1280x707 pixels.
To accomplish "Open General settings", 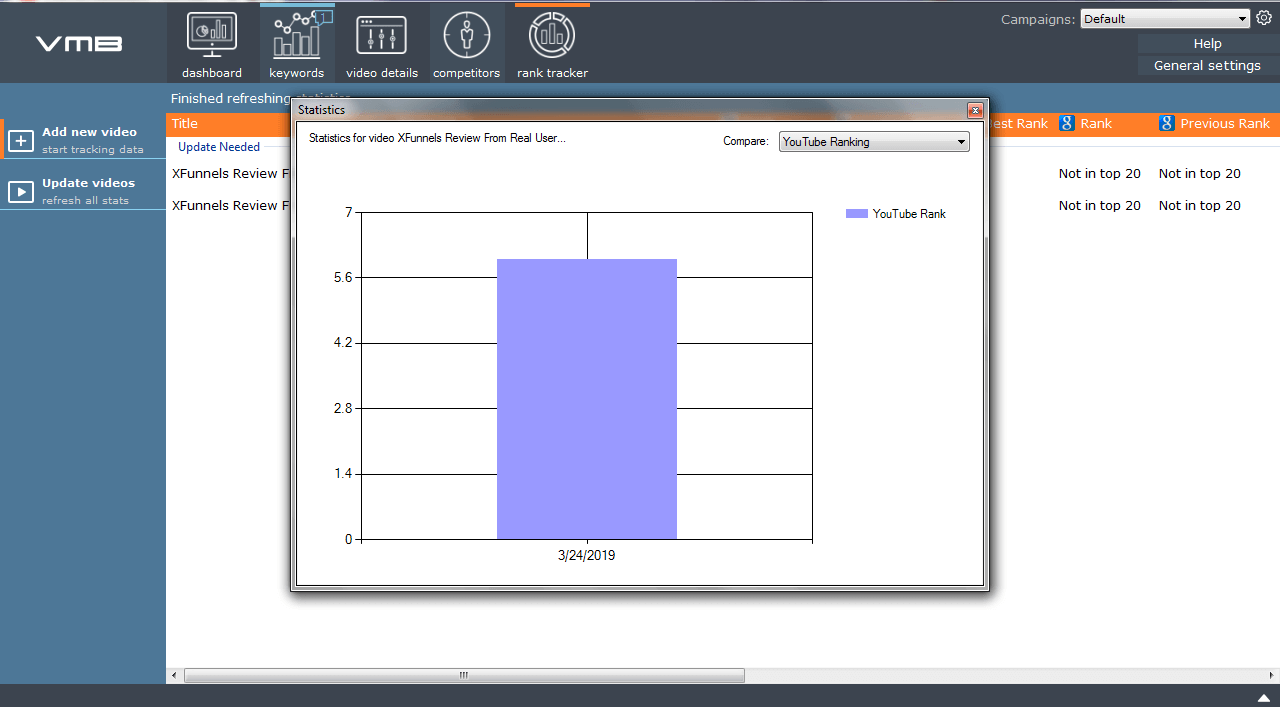I will coord(1207,65).
